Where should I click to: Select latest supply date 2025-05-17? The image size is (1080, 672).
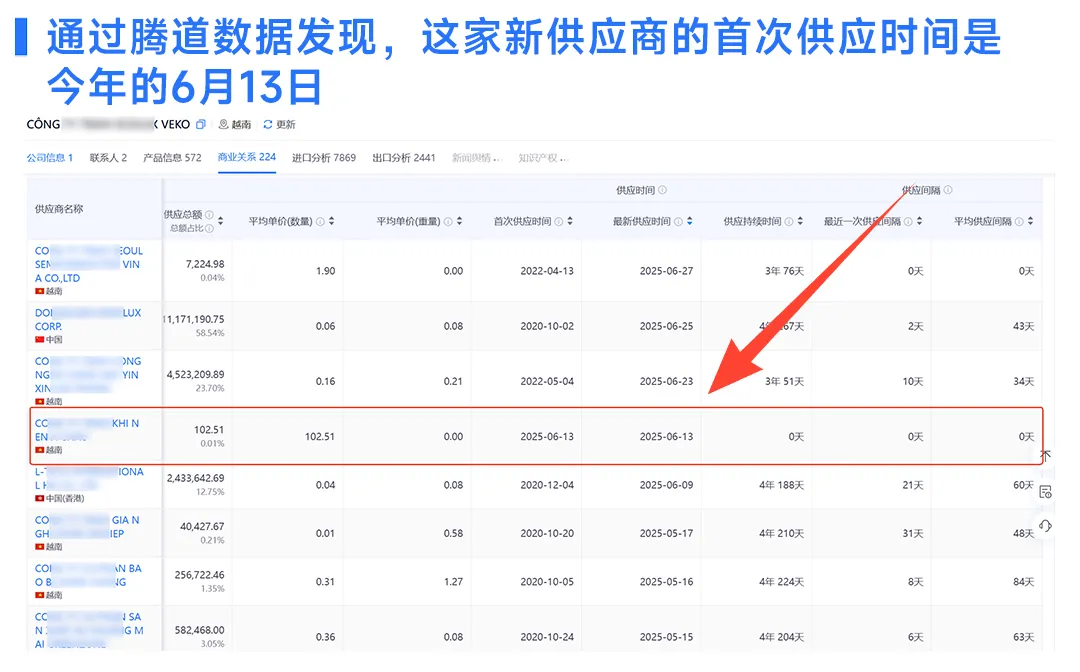(x=666, y=534)
